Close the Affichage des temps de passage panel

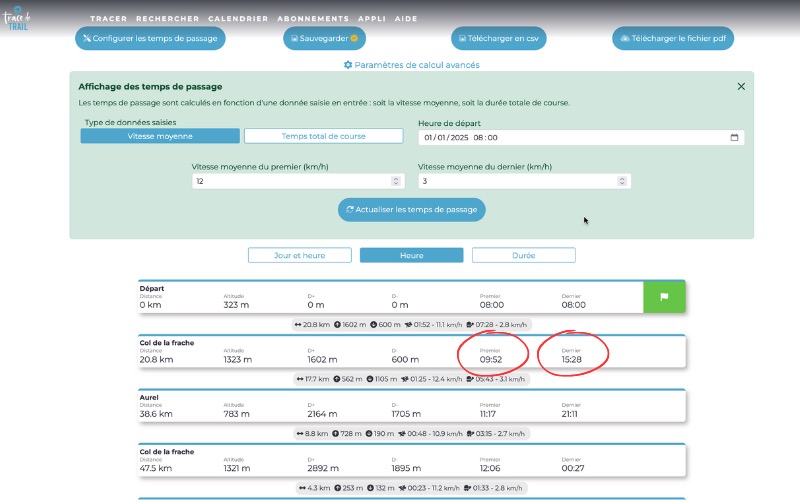coord(741,86)
